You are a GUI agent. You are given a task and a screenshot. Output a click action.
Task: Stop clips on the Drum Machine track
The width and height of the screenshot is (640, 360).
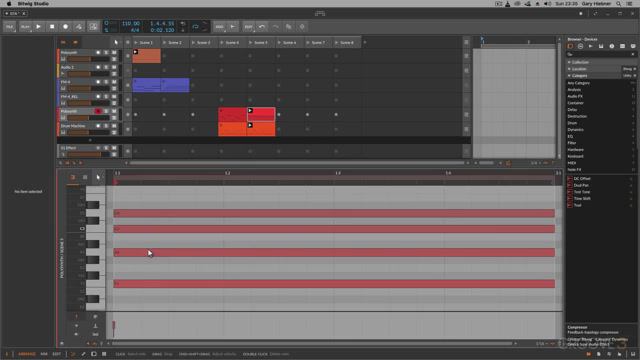click(x=127, y=129)
